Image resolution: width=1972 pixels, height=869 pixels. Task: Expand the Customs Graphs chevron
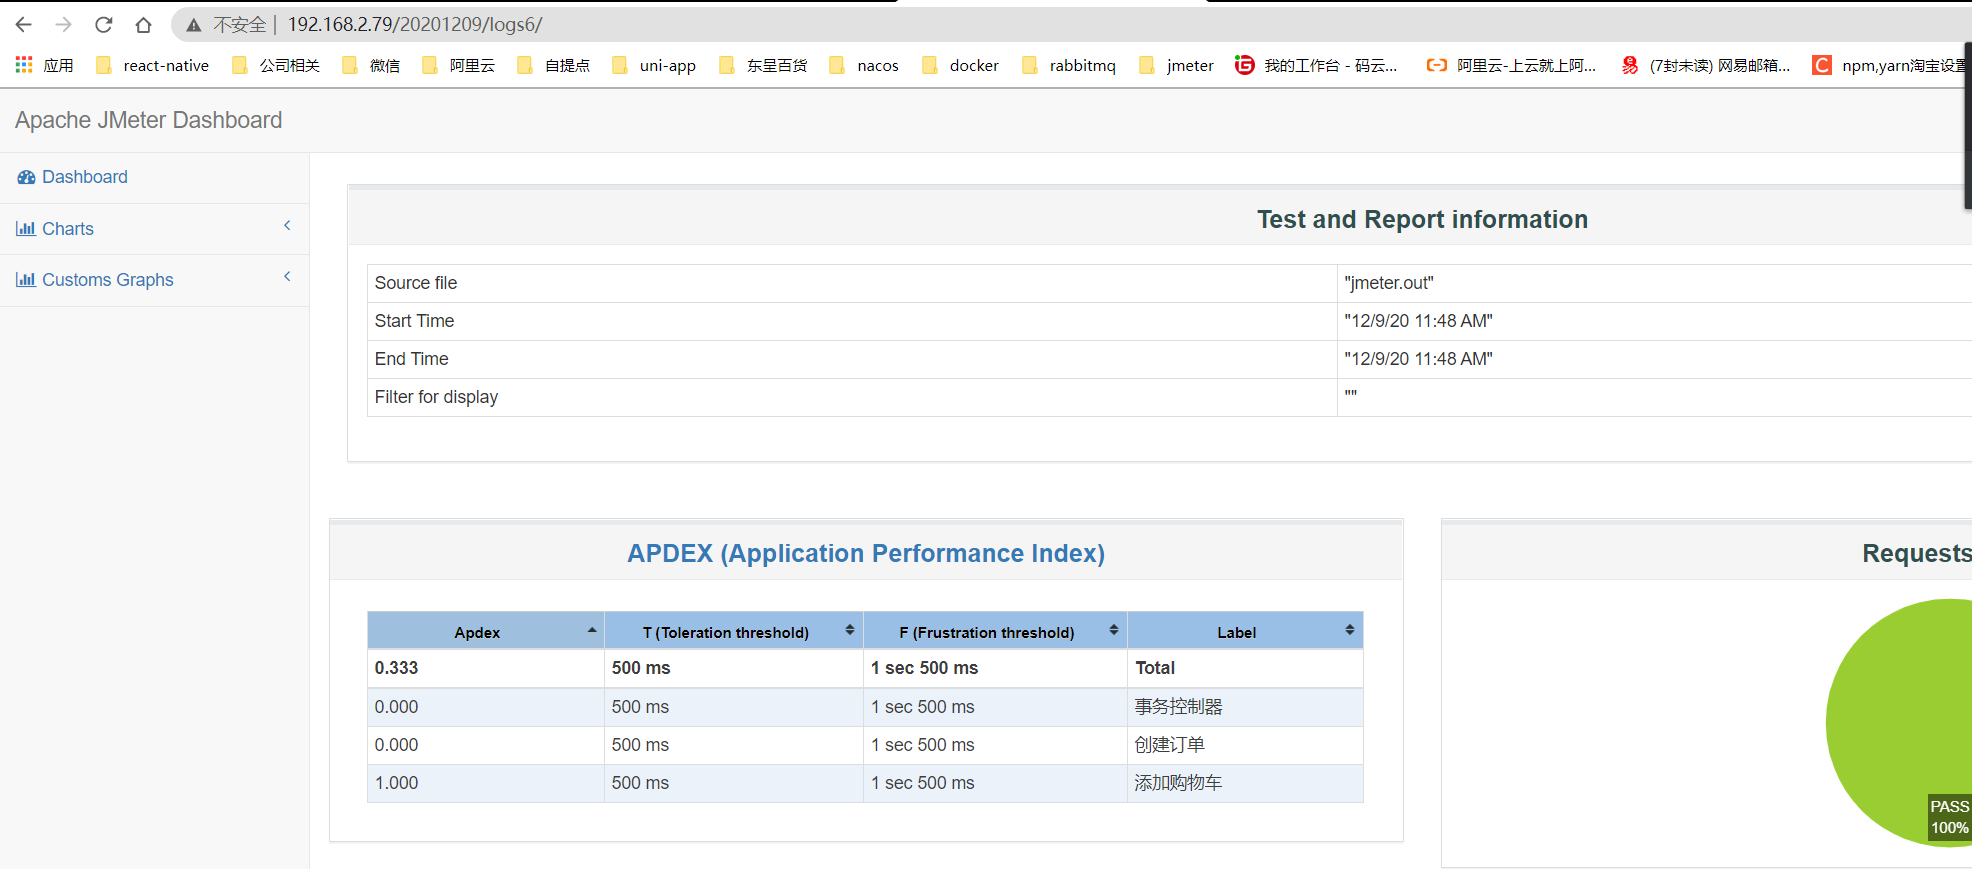pyautogui.click(x=287, y=277)
